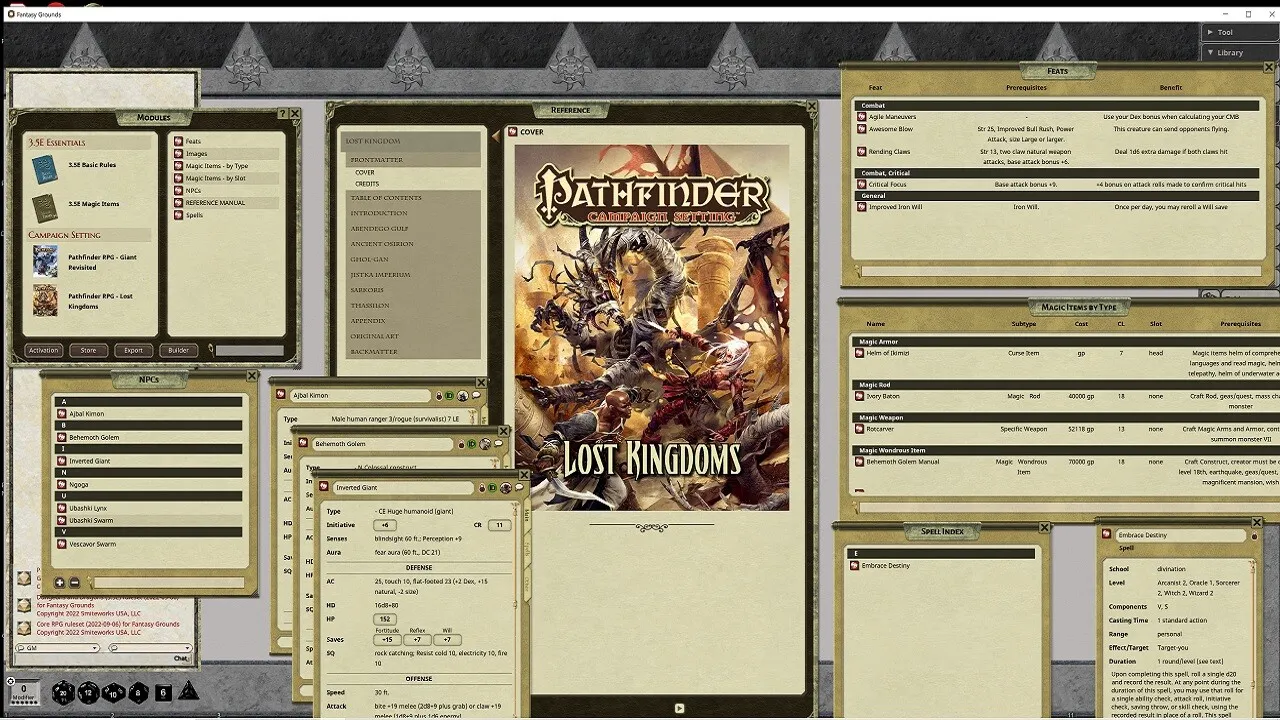Open the GM speaker dropdown in chat
This screenshot has height=720, width=1280.
point(58,648)
